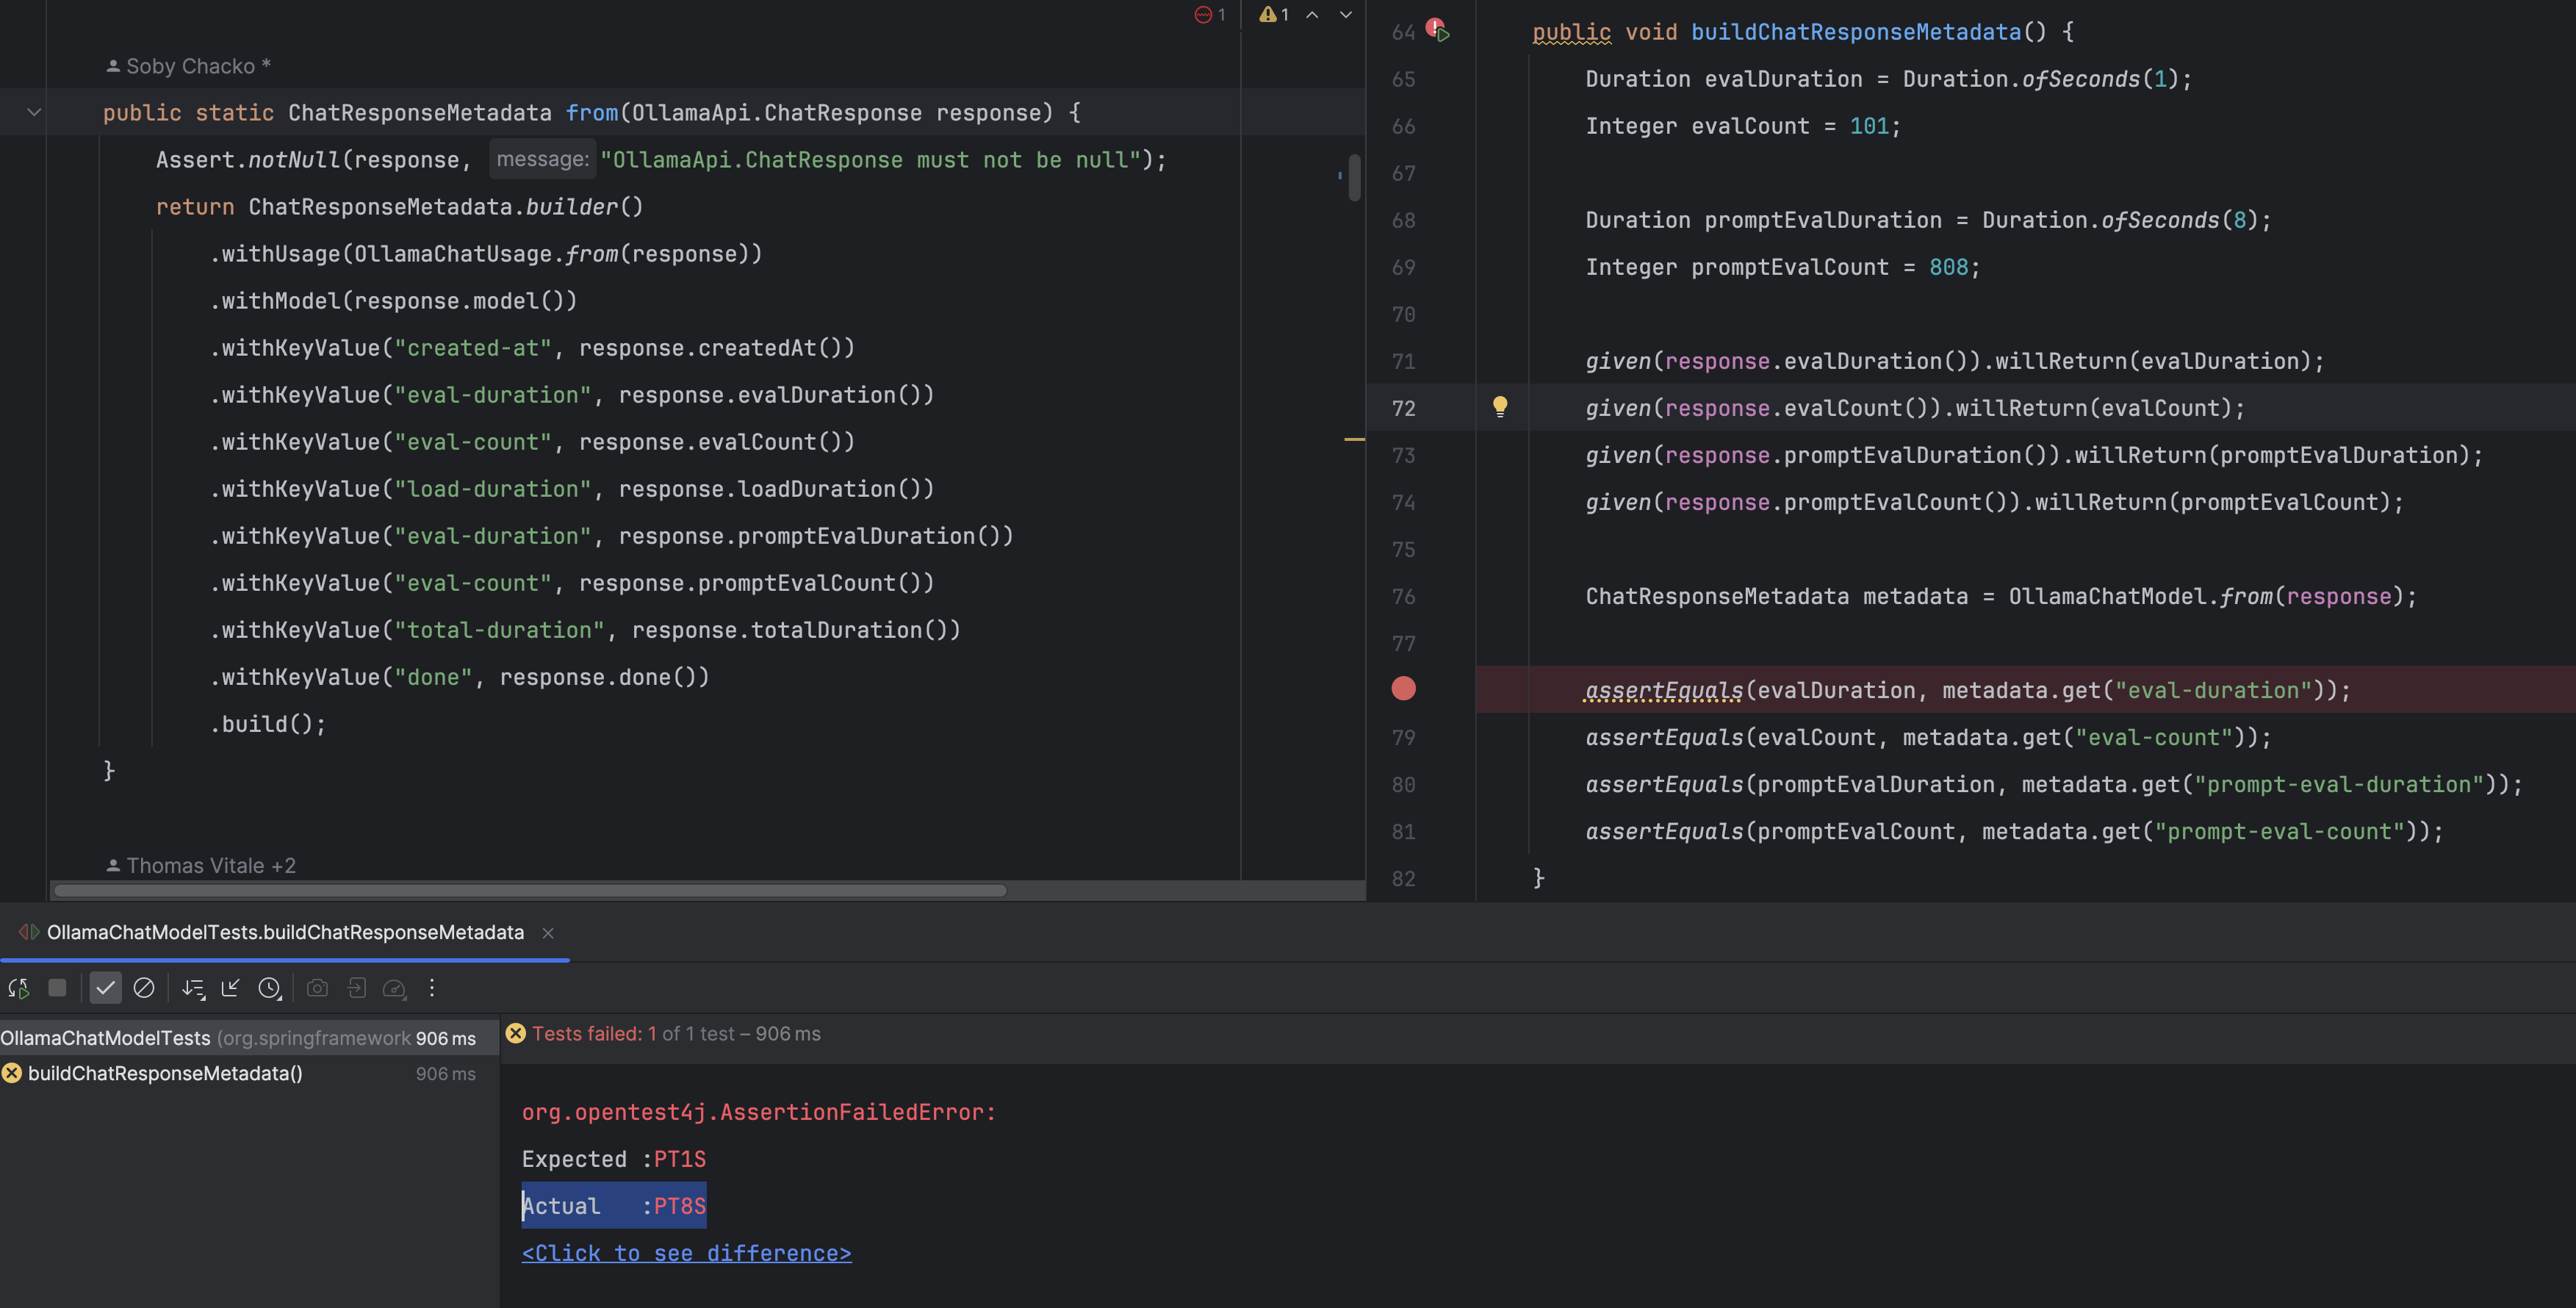The image size is (2576, 1308).
Task: Go to next highlighted error arrow
Action: [x=1346, y=14]
